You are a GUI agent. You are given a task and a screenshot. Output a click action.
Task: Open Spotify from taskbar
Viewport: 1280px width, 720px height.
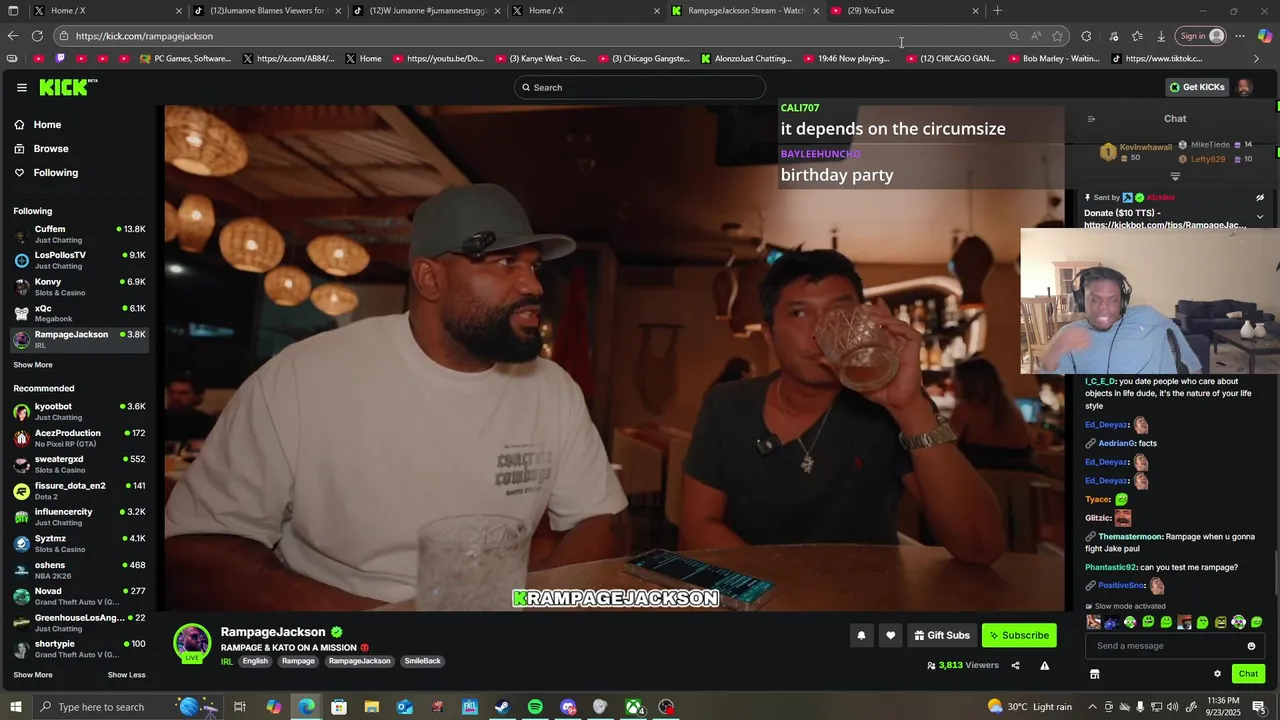pos(535,707)
